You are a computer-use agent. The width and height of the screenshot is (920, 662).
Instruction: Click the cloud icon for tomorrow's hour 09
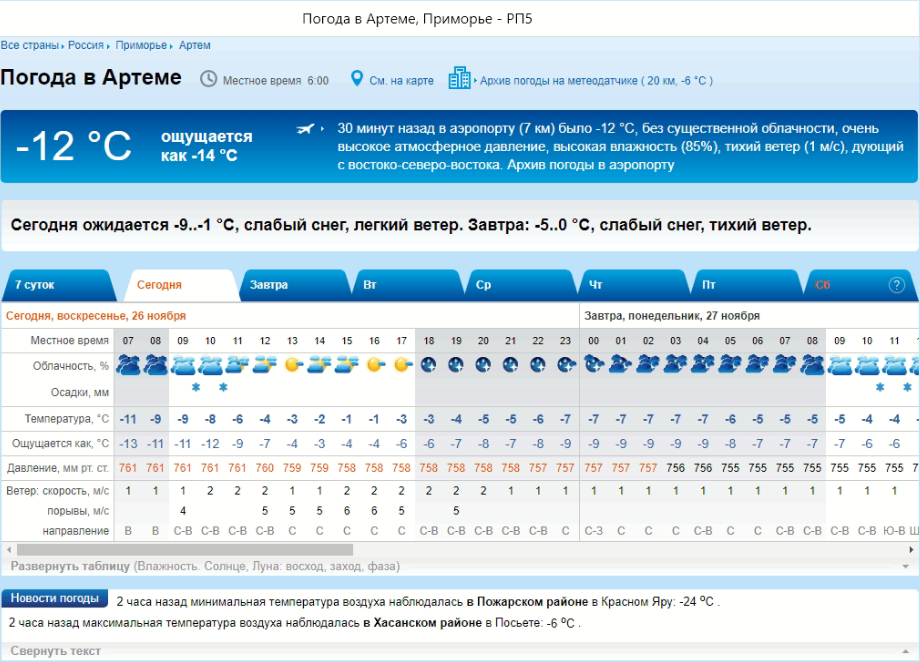(840, 365)
